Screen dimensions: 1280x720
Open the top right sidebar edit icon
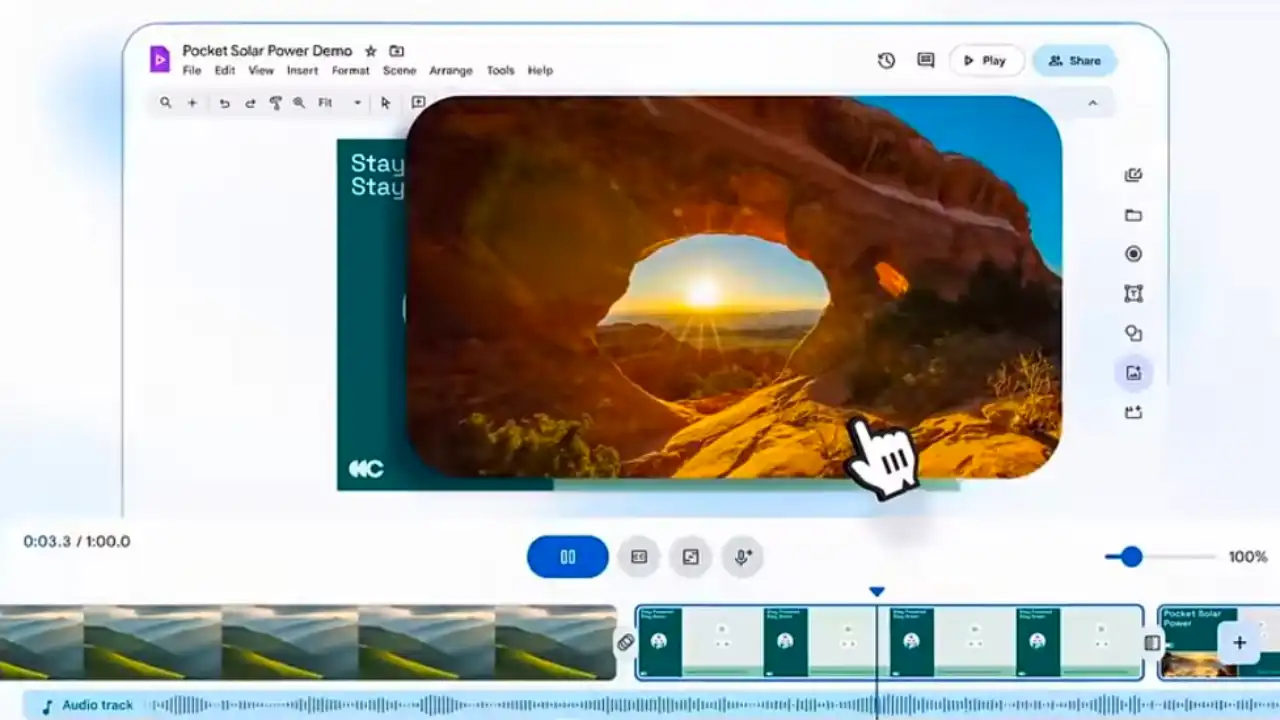[1133, 175]
